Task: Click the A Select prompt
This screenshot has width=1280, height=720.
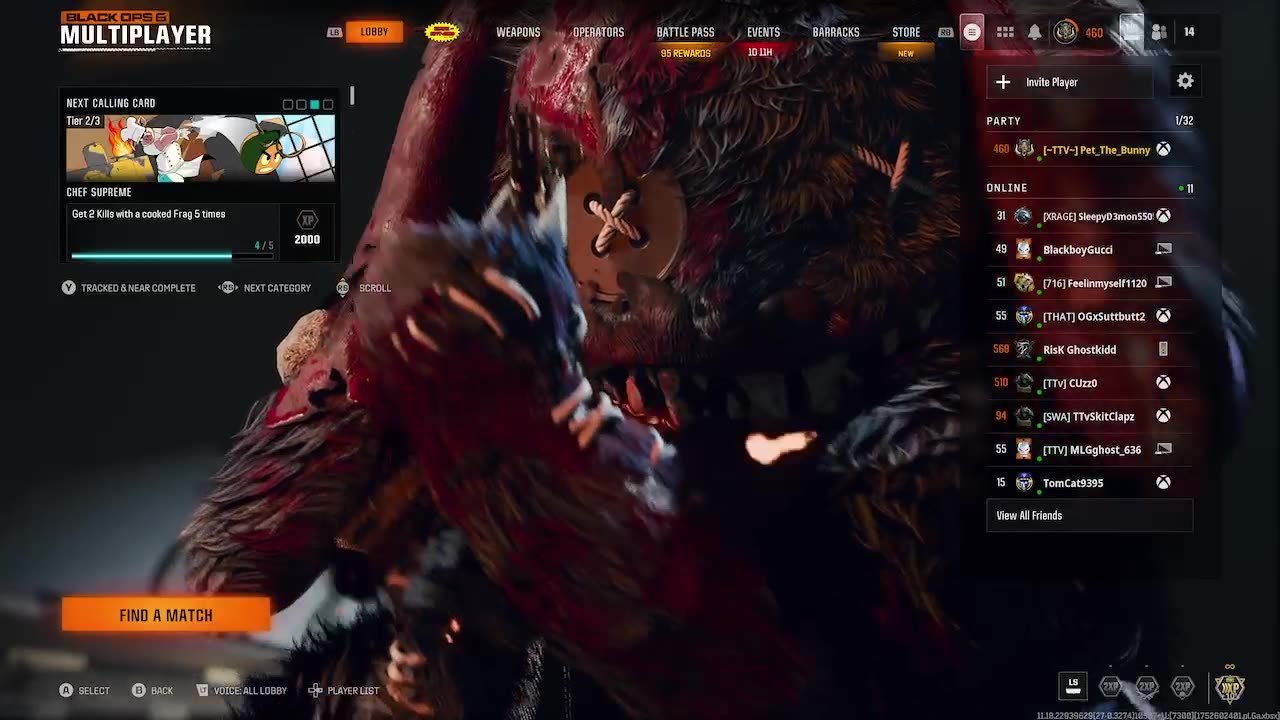Action: coord(85,690)
